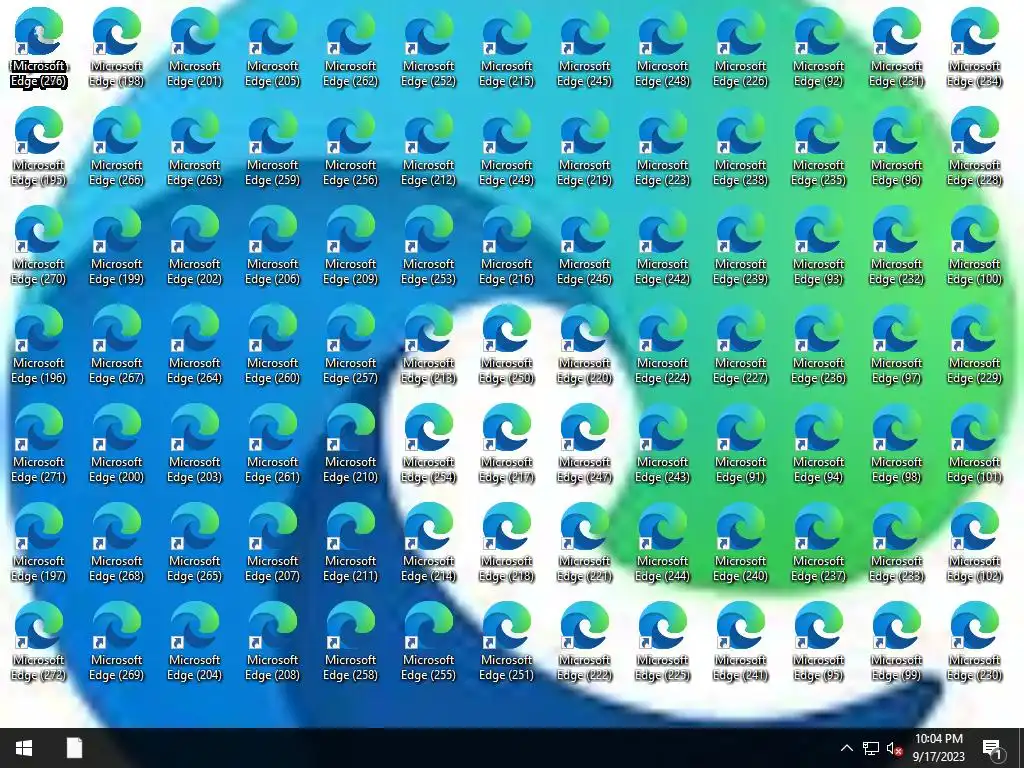Select Microsoft Edge (234) shortcut
The image size is (1024, 768).
(974, 47)
